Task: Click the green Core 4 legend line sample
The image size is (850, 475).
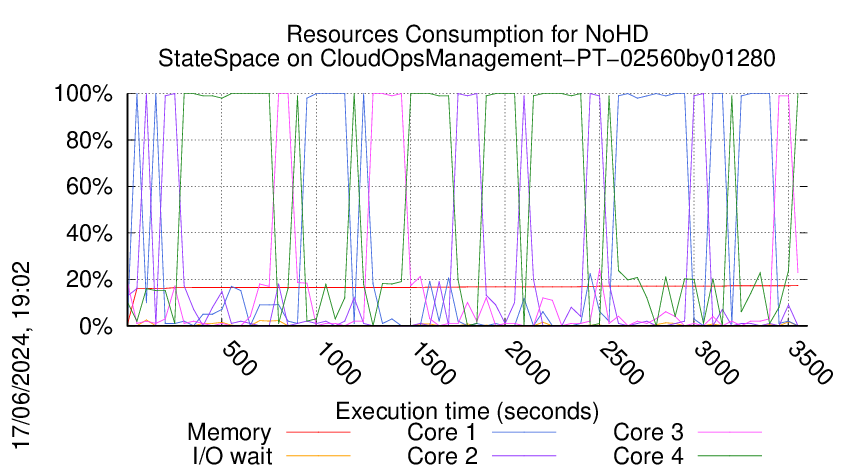Action: [730, 455]
